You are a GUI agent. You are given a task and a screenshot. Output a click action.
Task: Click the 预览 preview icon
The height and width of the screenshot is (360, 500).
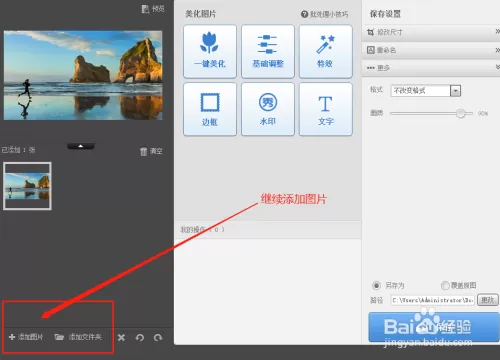tap(145, 9)
